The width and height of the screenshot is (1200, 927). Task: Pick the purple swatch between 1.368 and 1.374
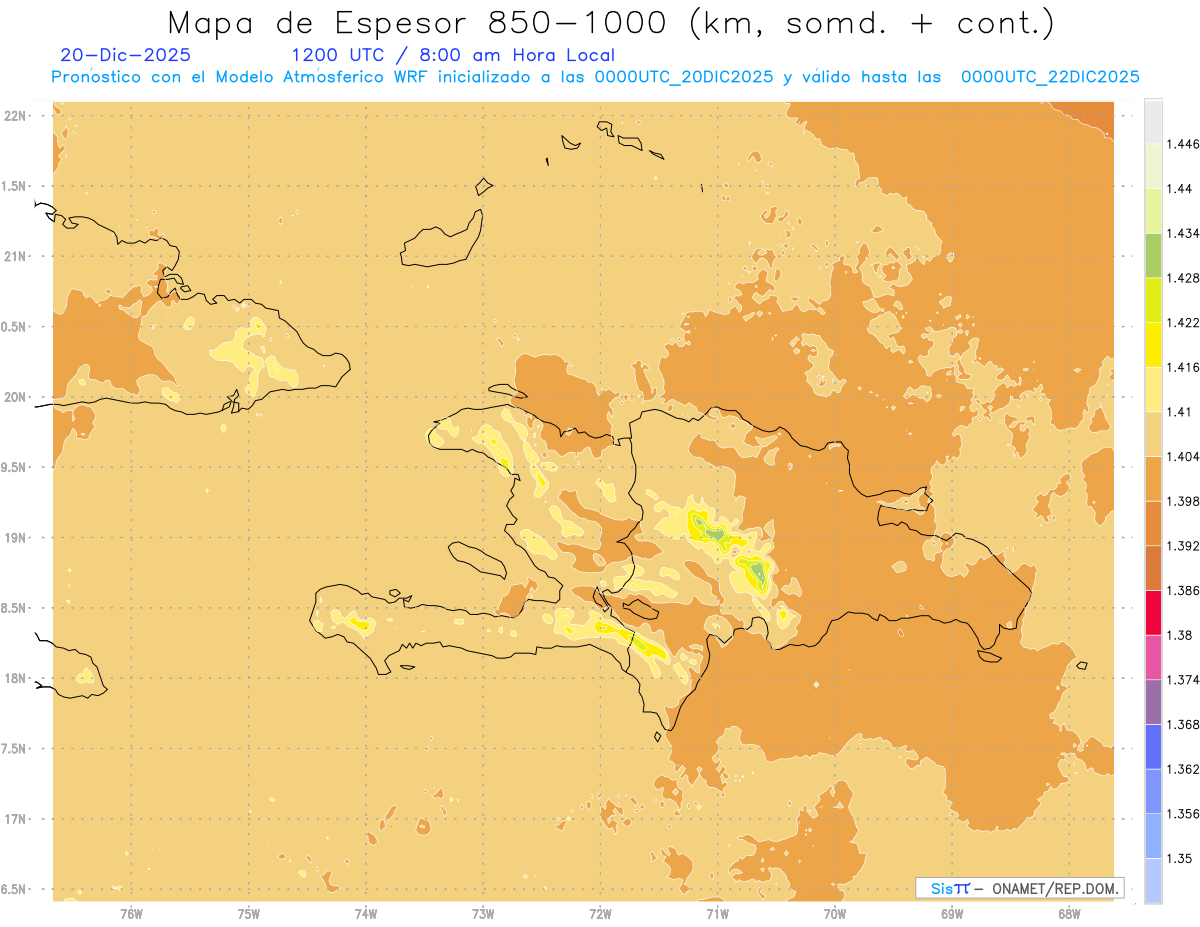[x=1153, y=702]
